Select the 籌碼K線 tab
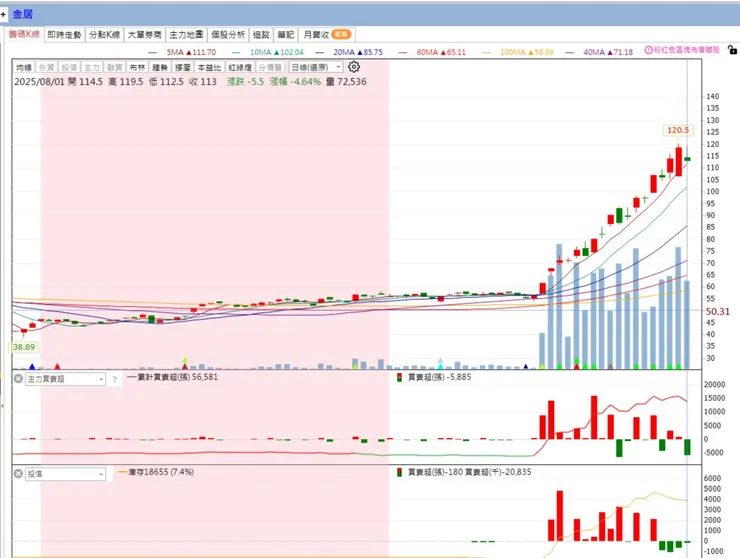This screenshot has height=558, width=740. click(24, 34)
